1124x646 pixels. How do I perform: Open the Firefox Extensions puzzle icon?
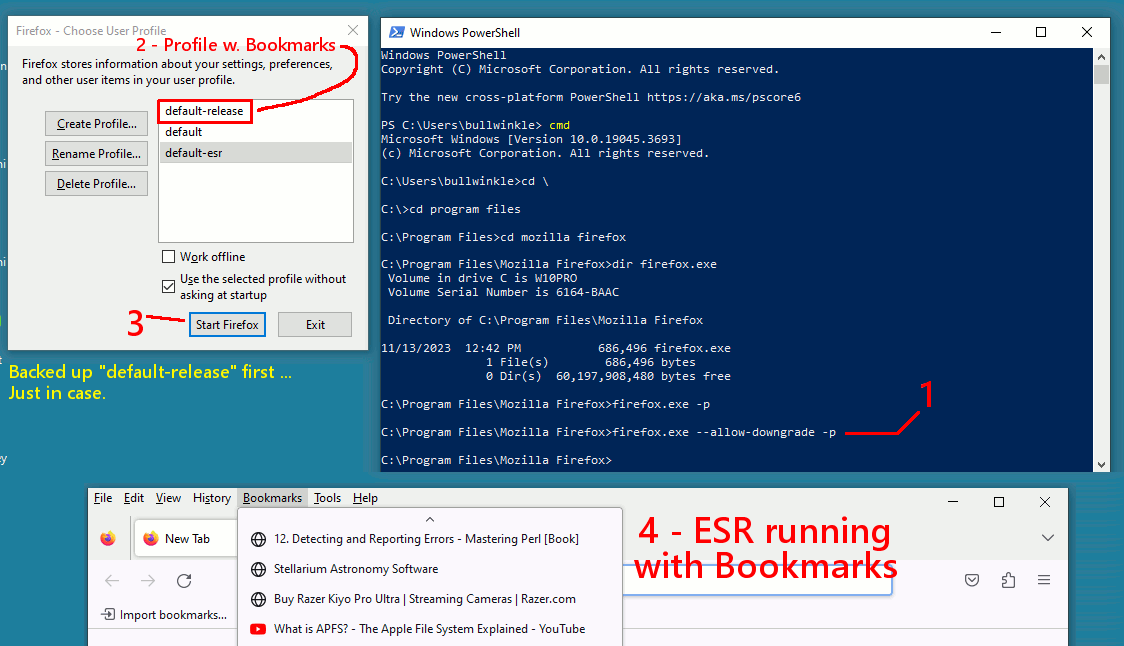click(x=1008, y=580)
